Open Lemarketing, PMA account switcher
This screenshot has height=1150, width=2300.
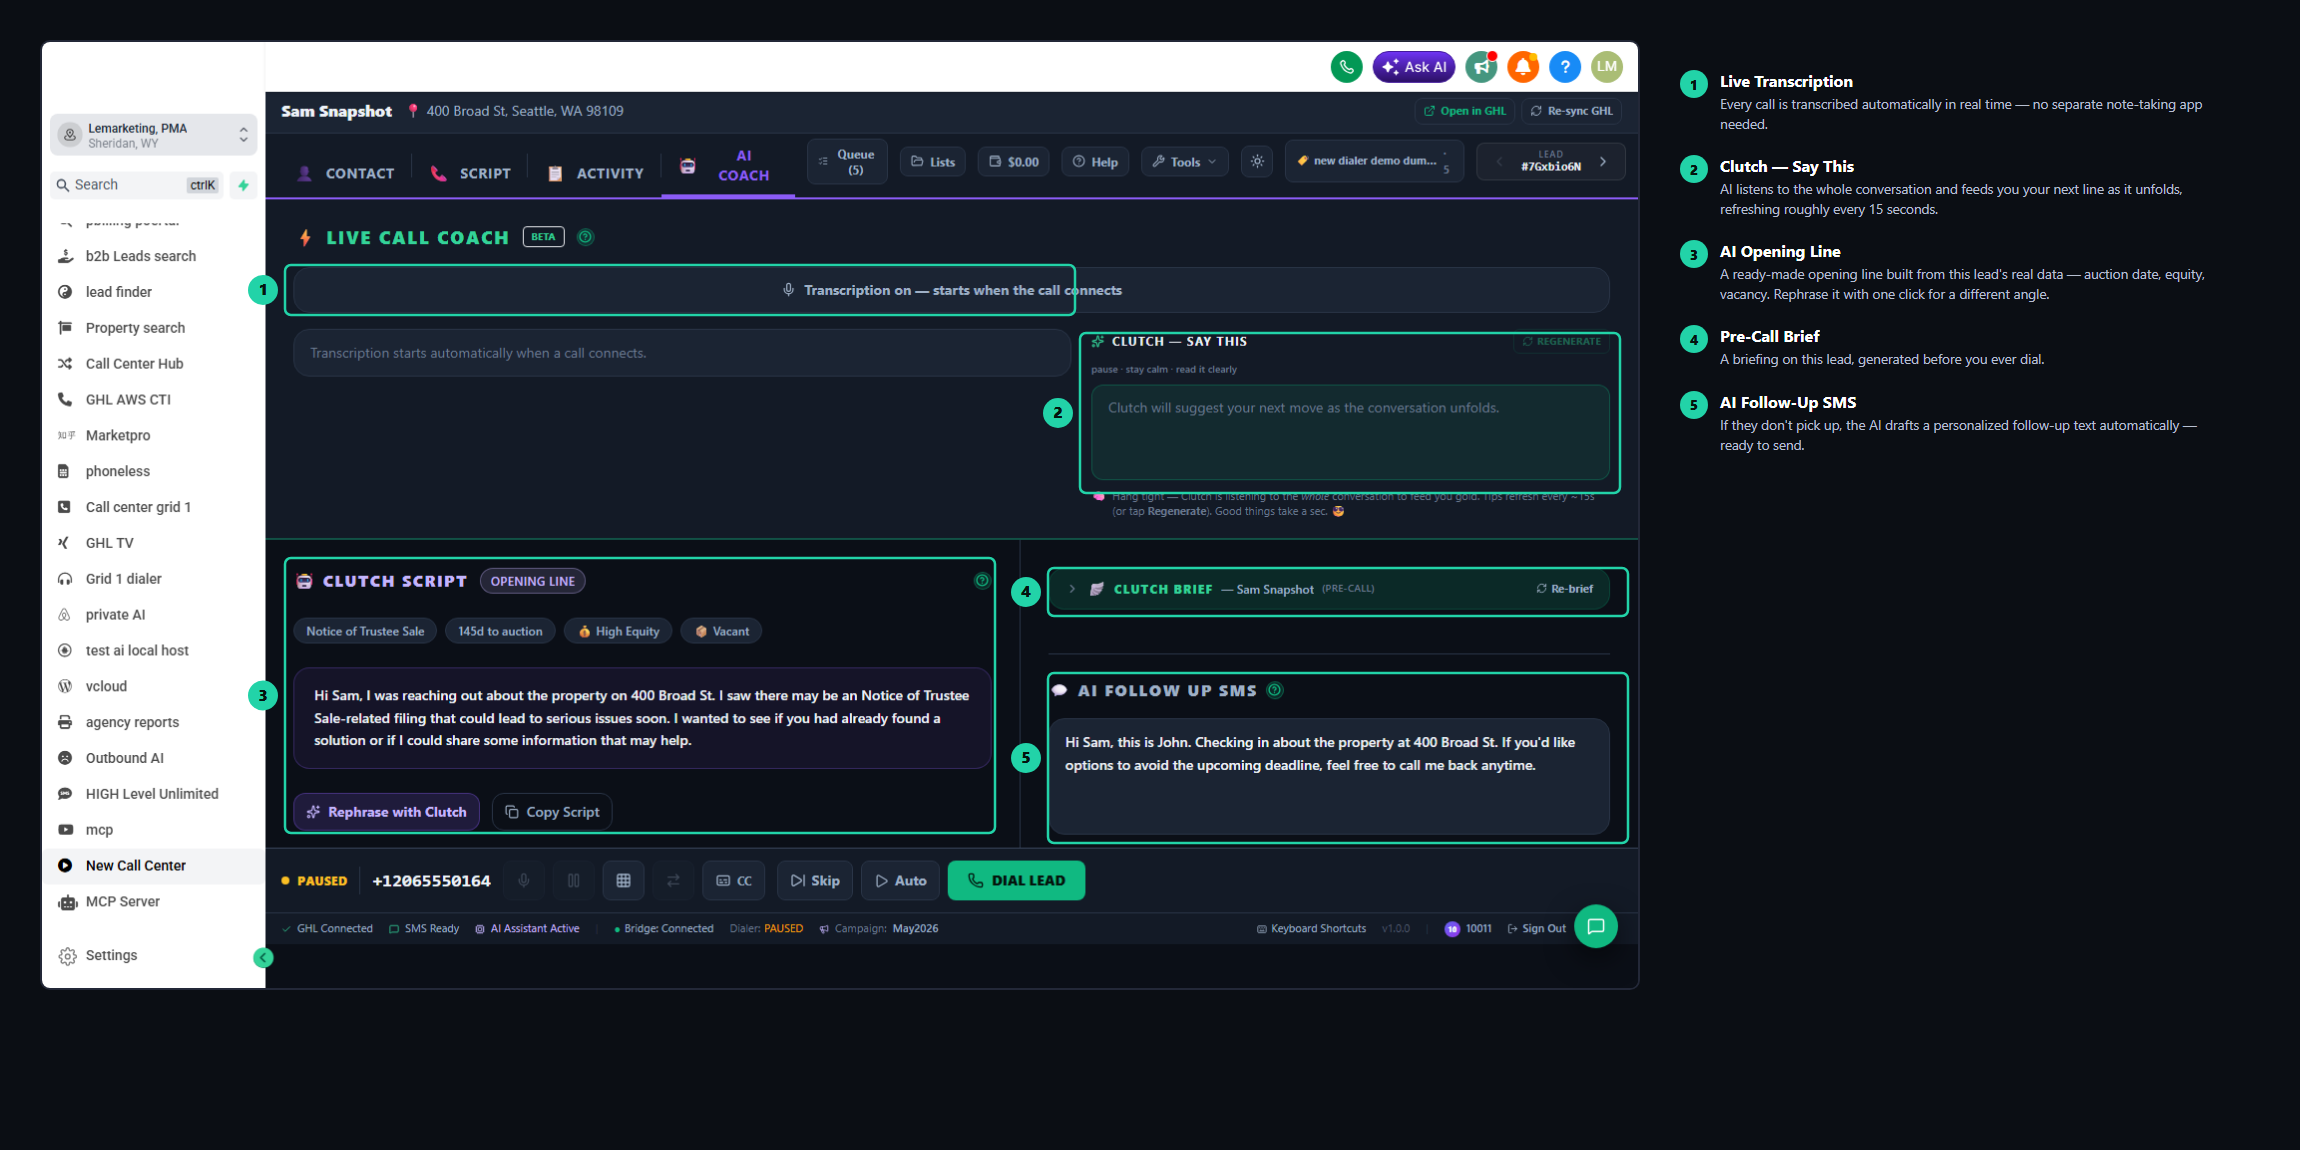[154, 135]
